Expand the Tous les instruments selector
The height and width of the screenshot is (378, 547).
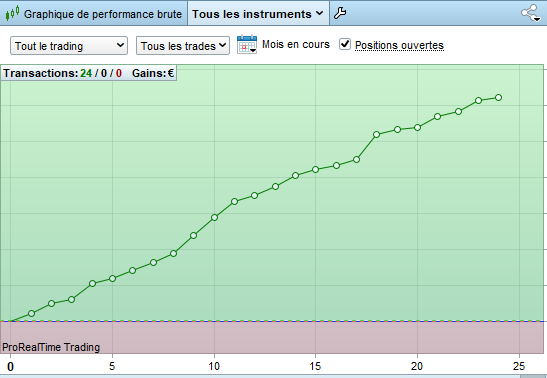[x=258, y=14]
